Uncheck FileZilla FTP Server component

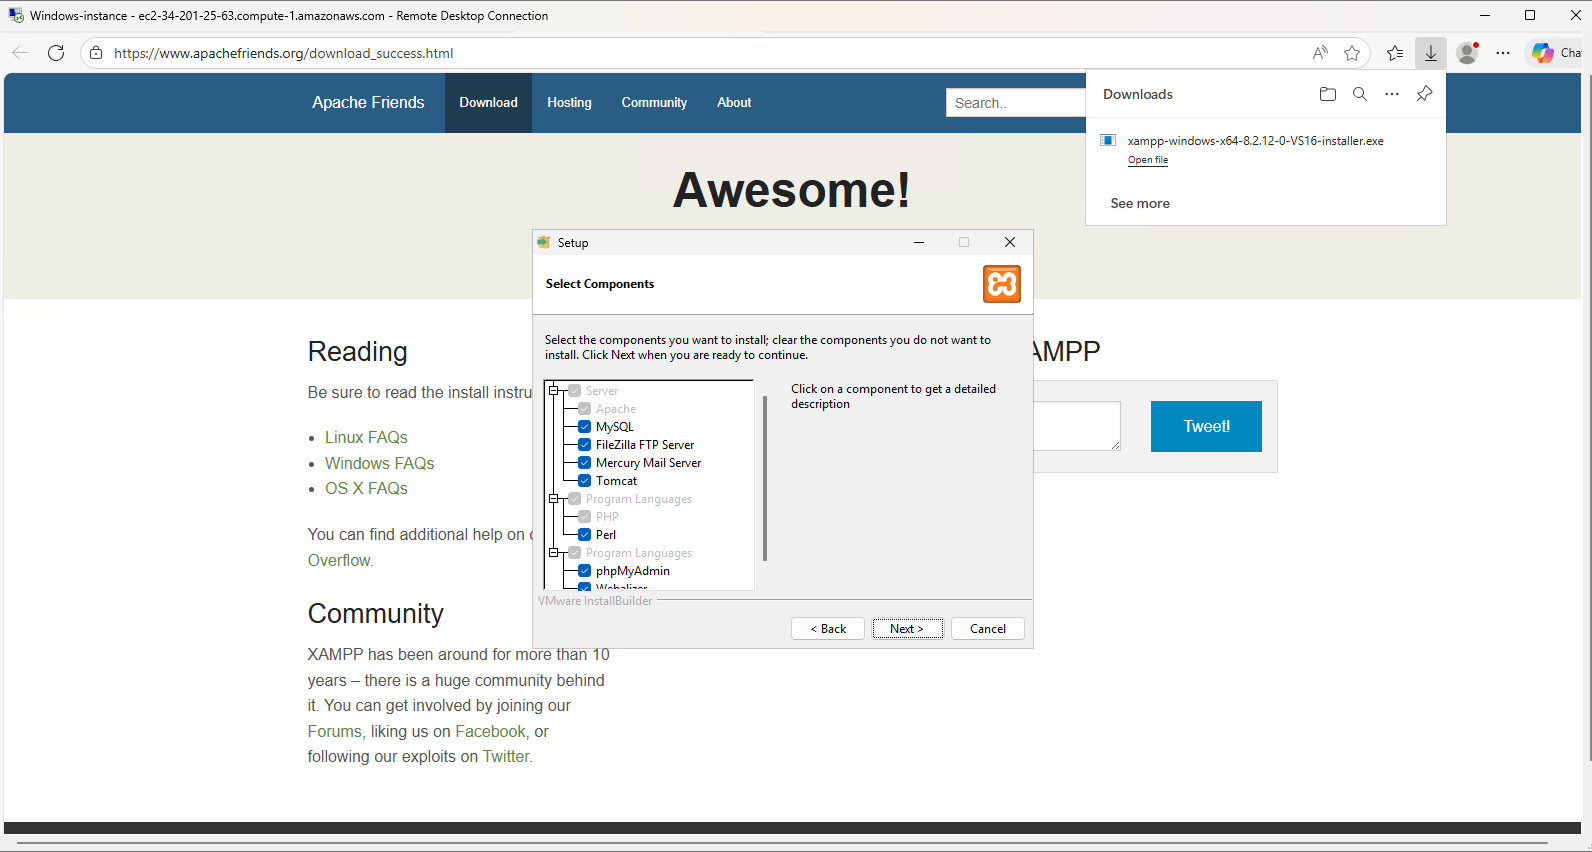click(585, 445)
